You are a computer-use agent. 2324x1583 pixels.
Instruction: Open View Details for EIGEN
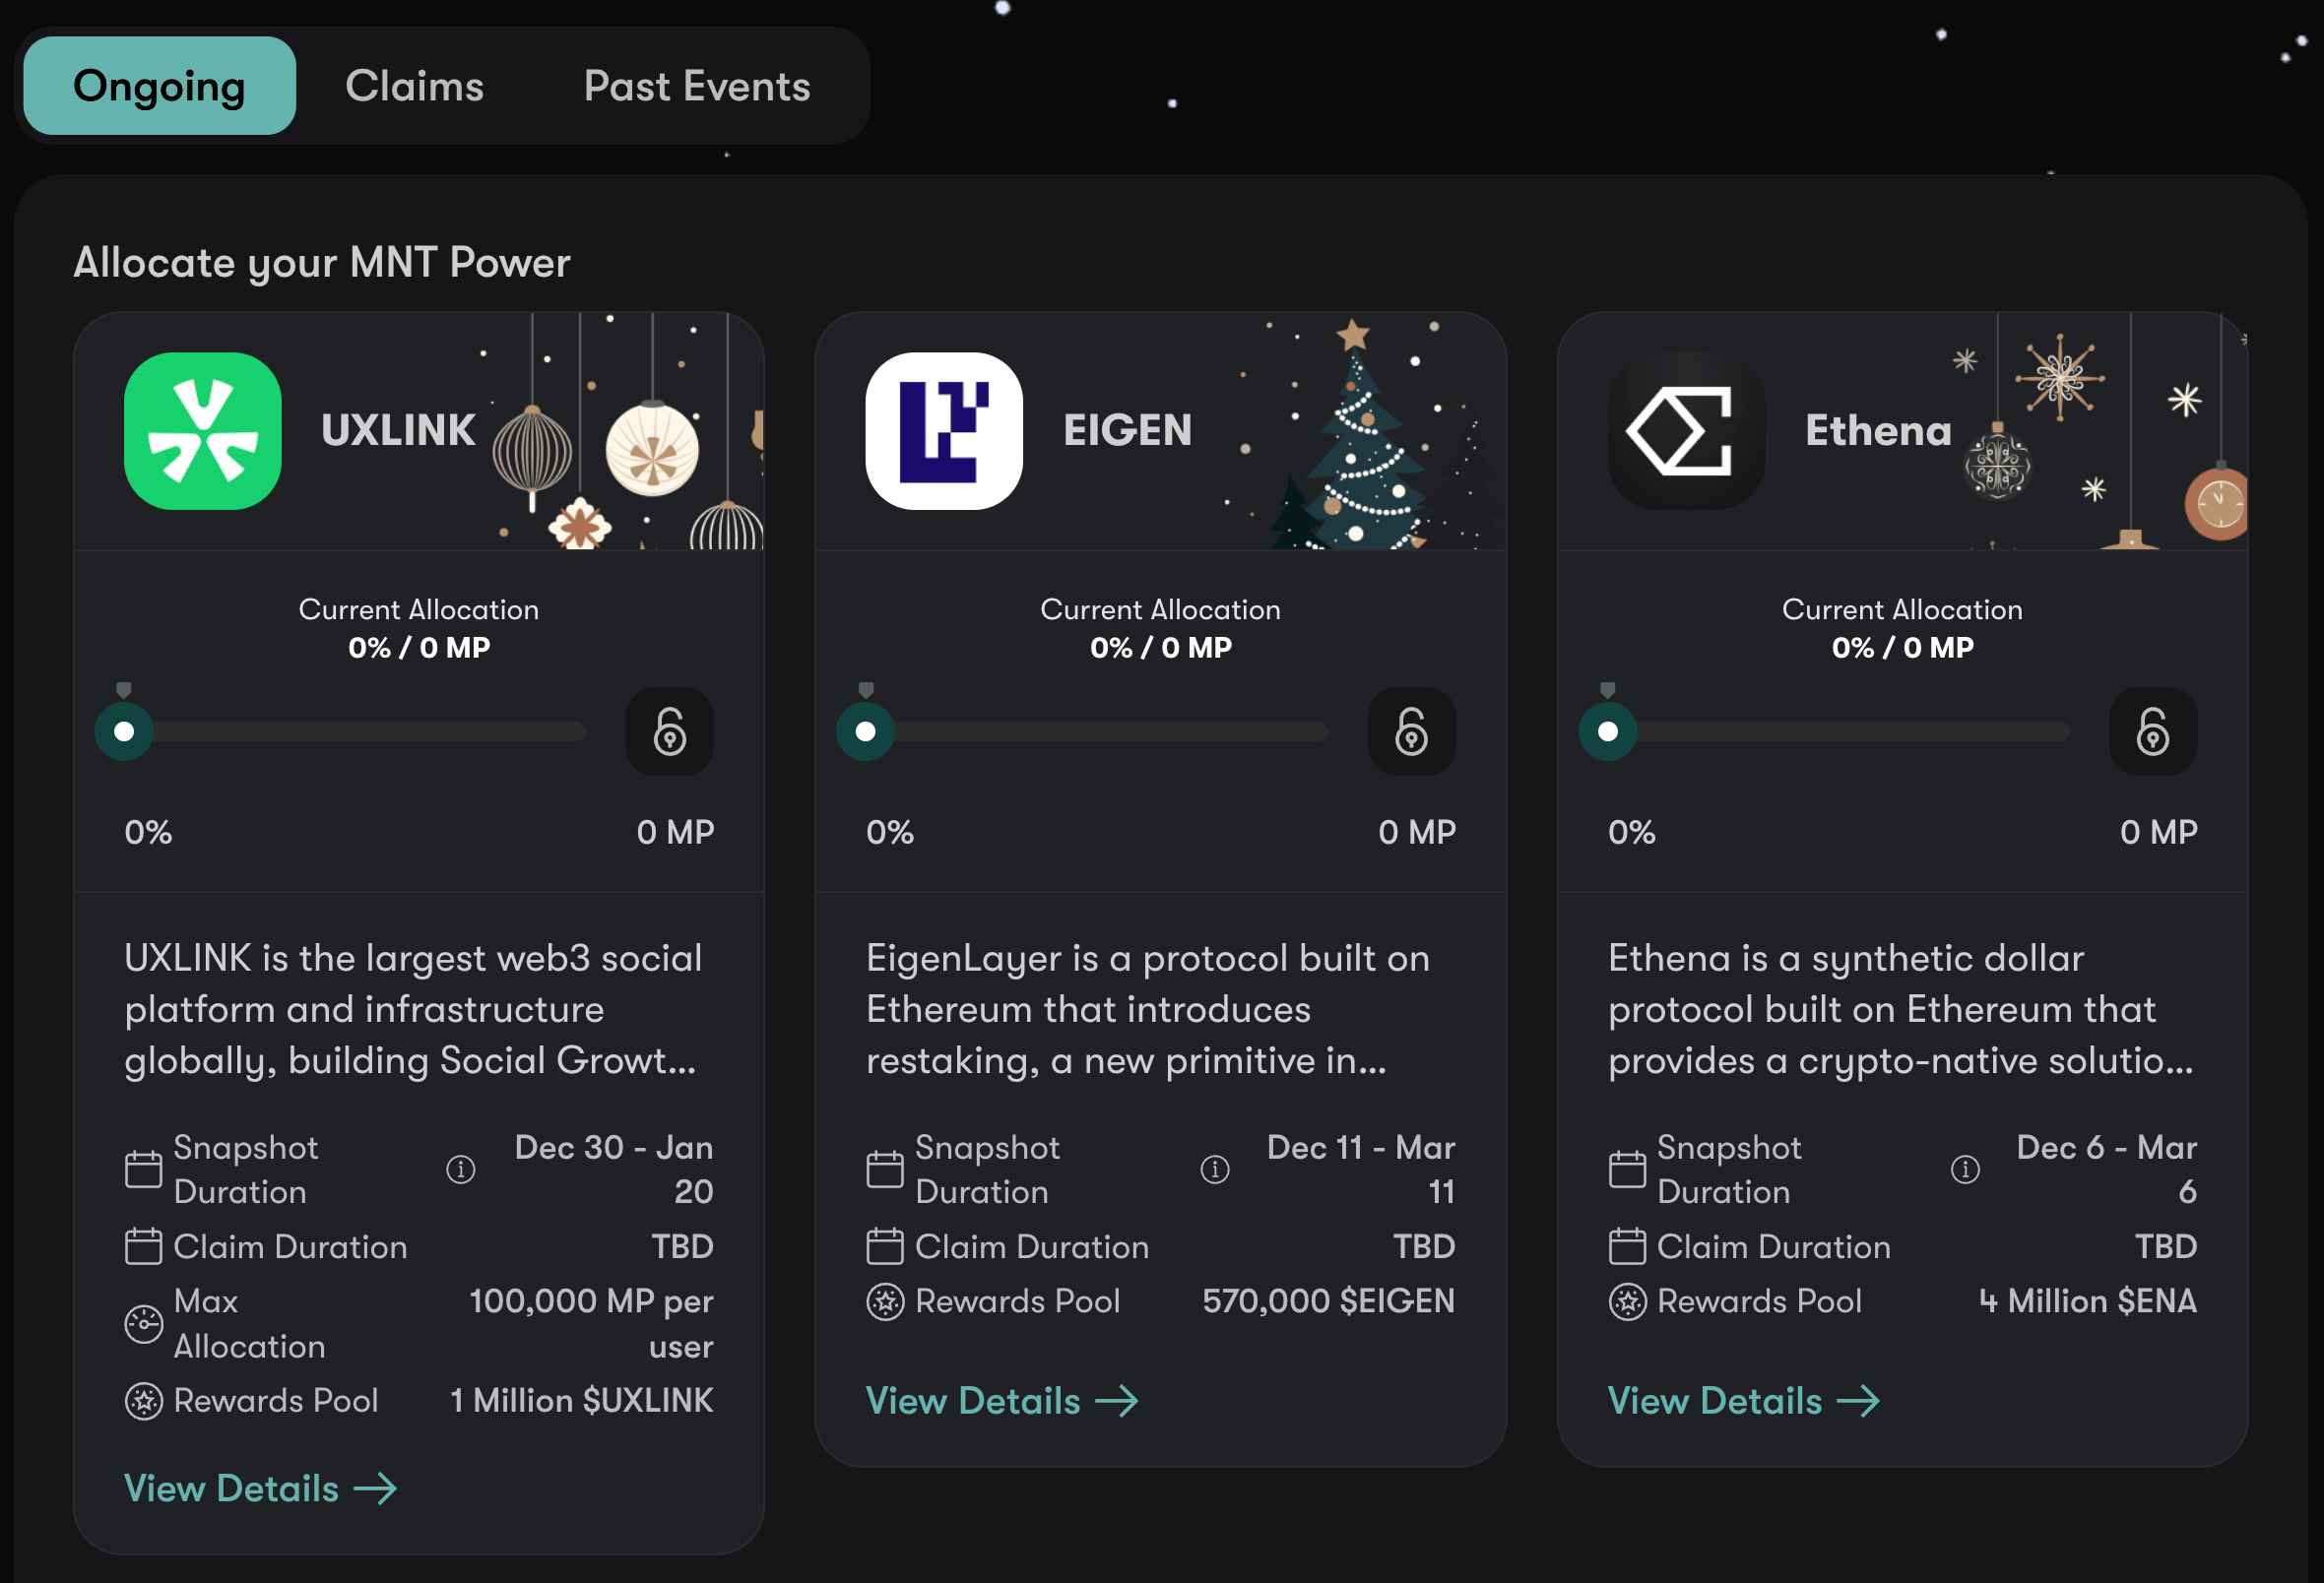(1002, 1401)
